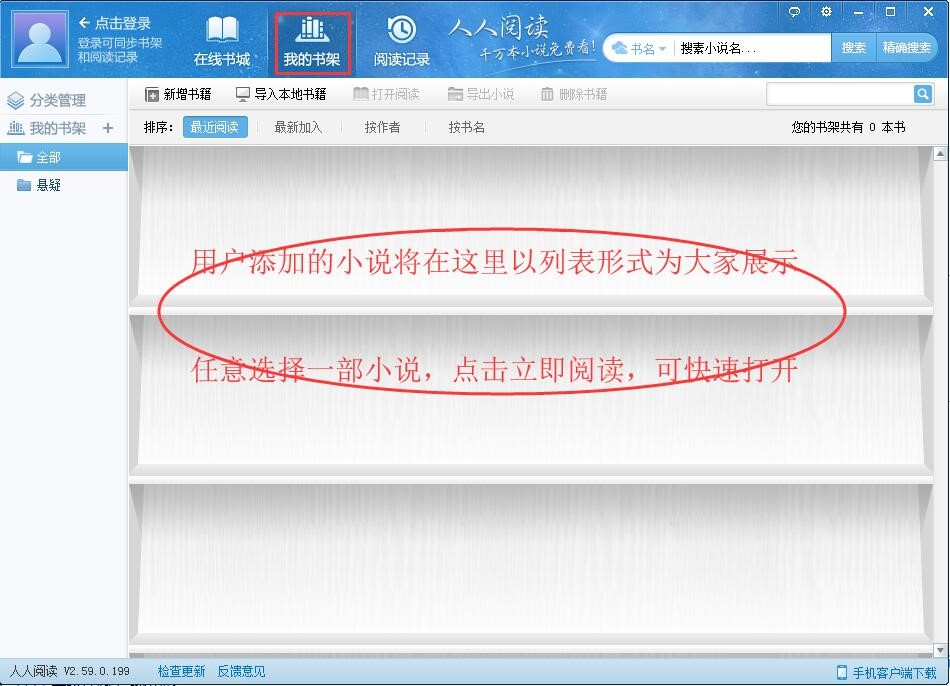Minimize the 人人阅读 window
Image resolution: width=950 pixels, height=686 pixels.
pos(858,12)
